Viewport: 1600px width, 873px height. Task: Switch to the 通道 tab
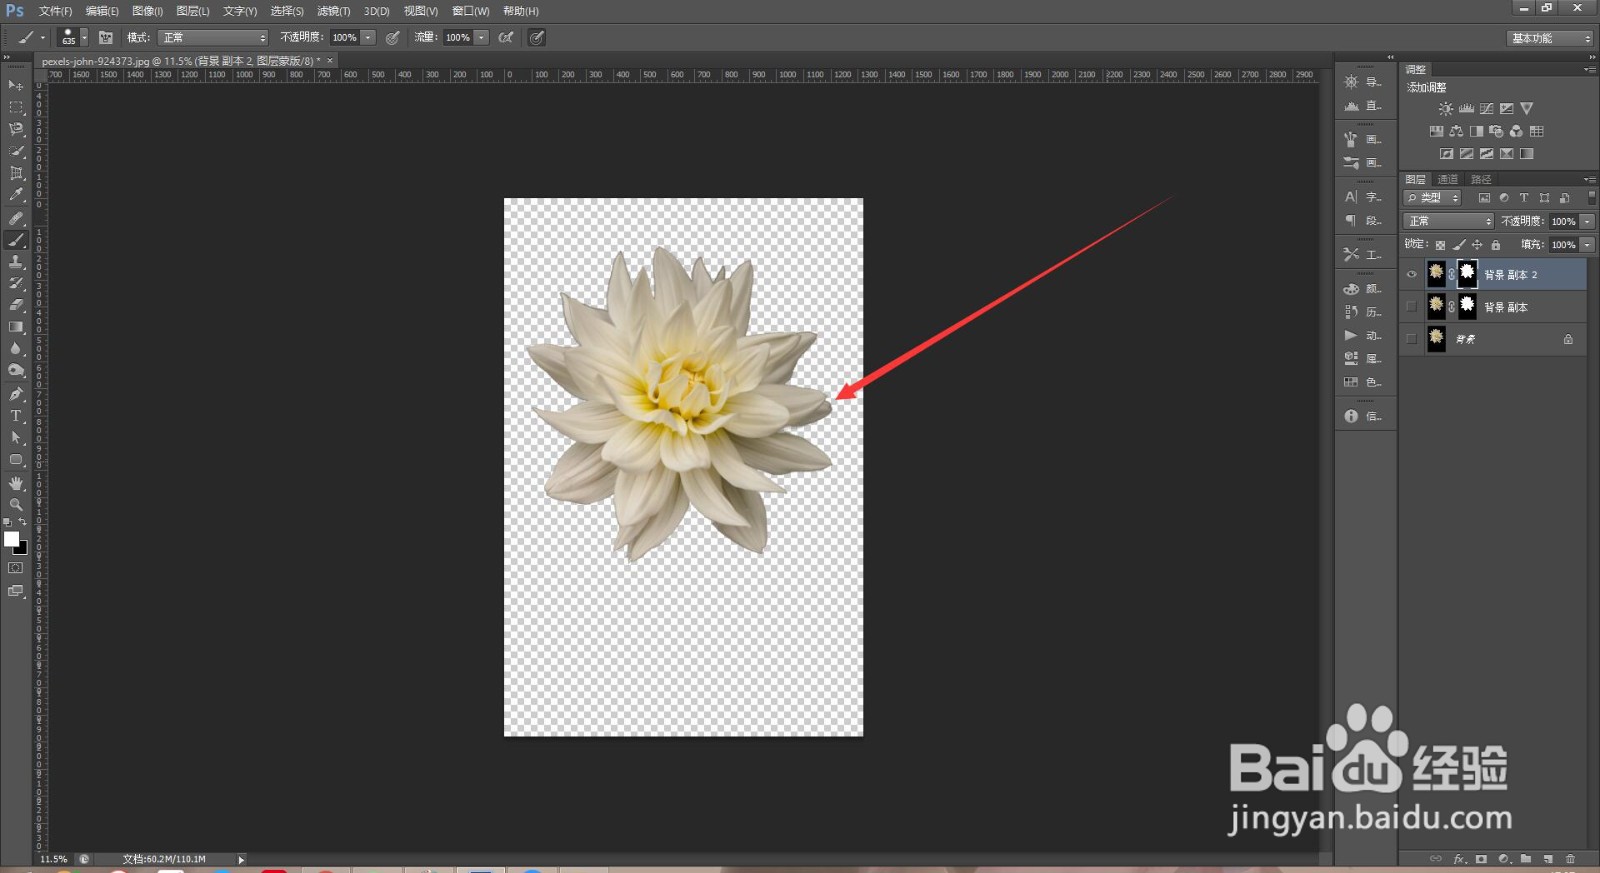pos(1448,179)
